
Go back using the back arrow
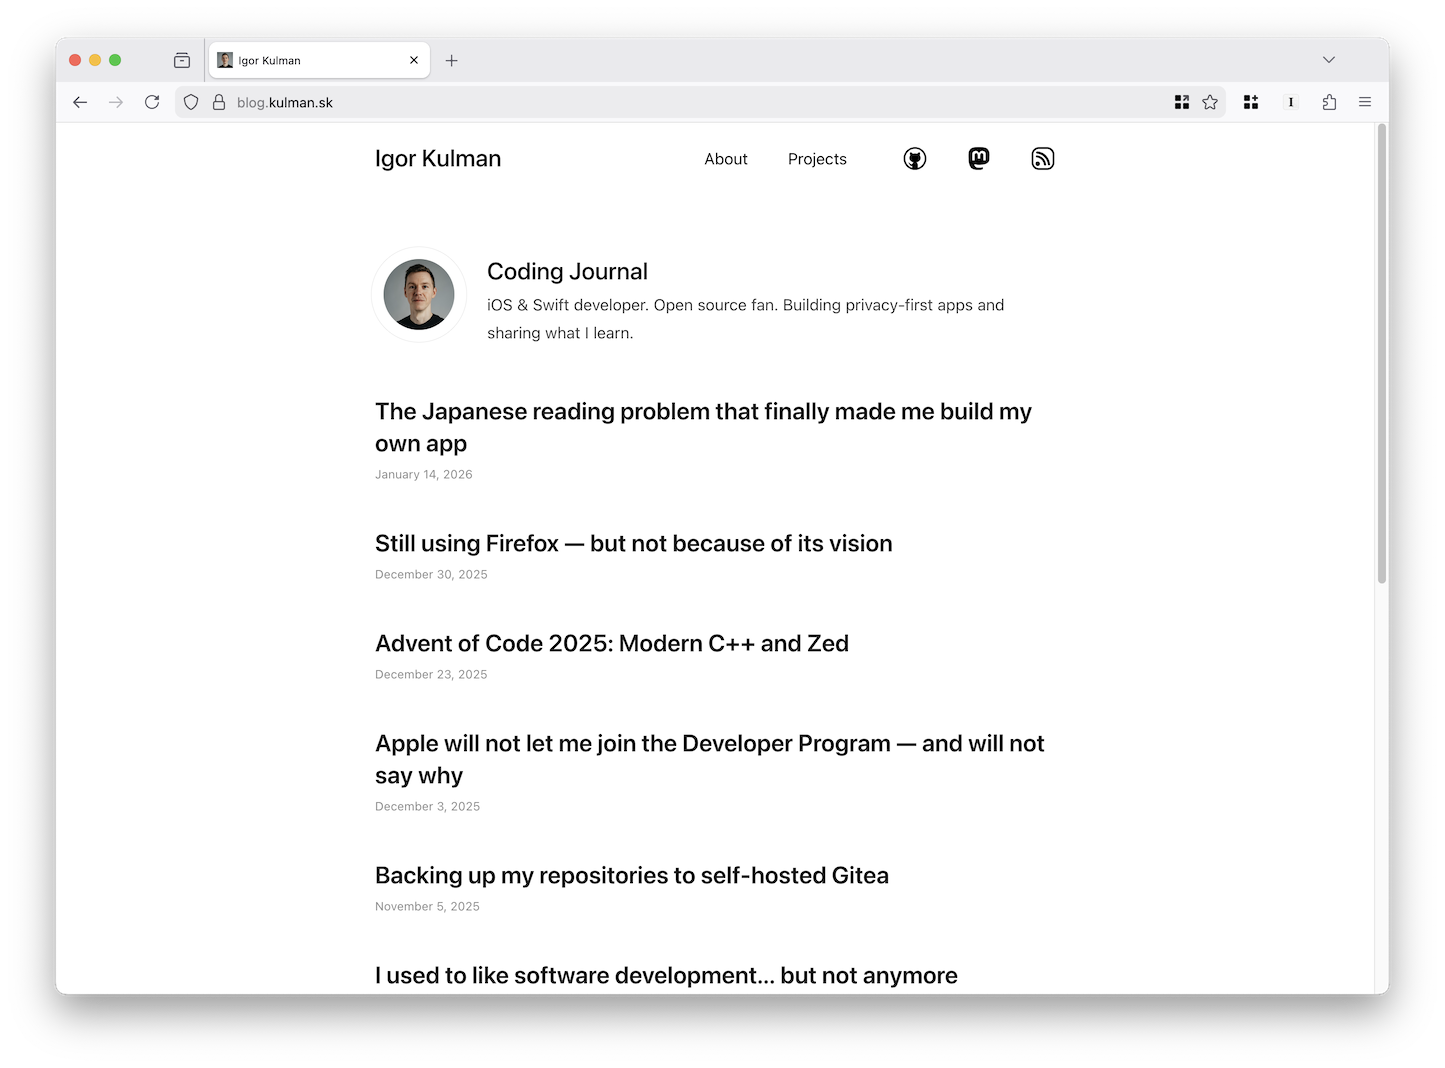(x=80, y=102)
